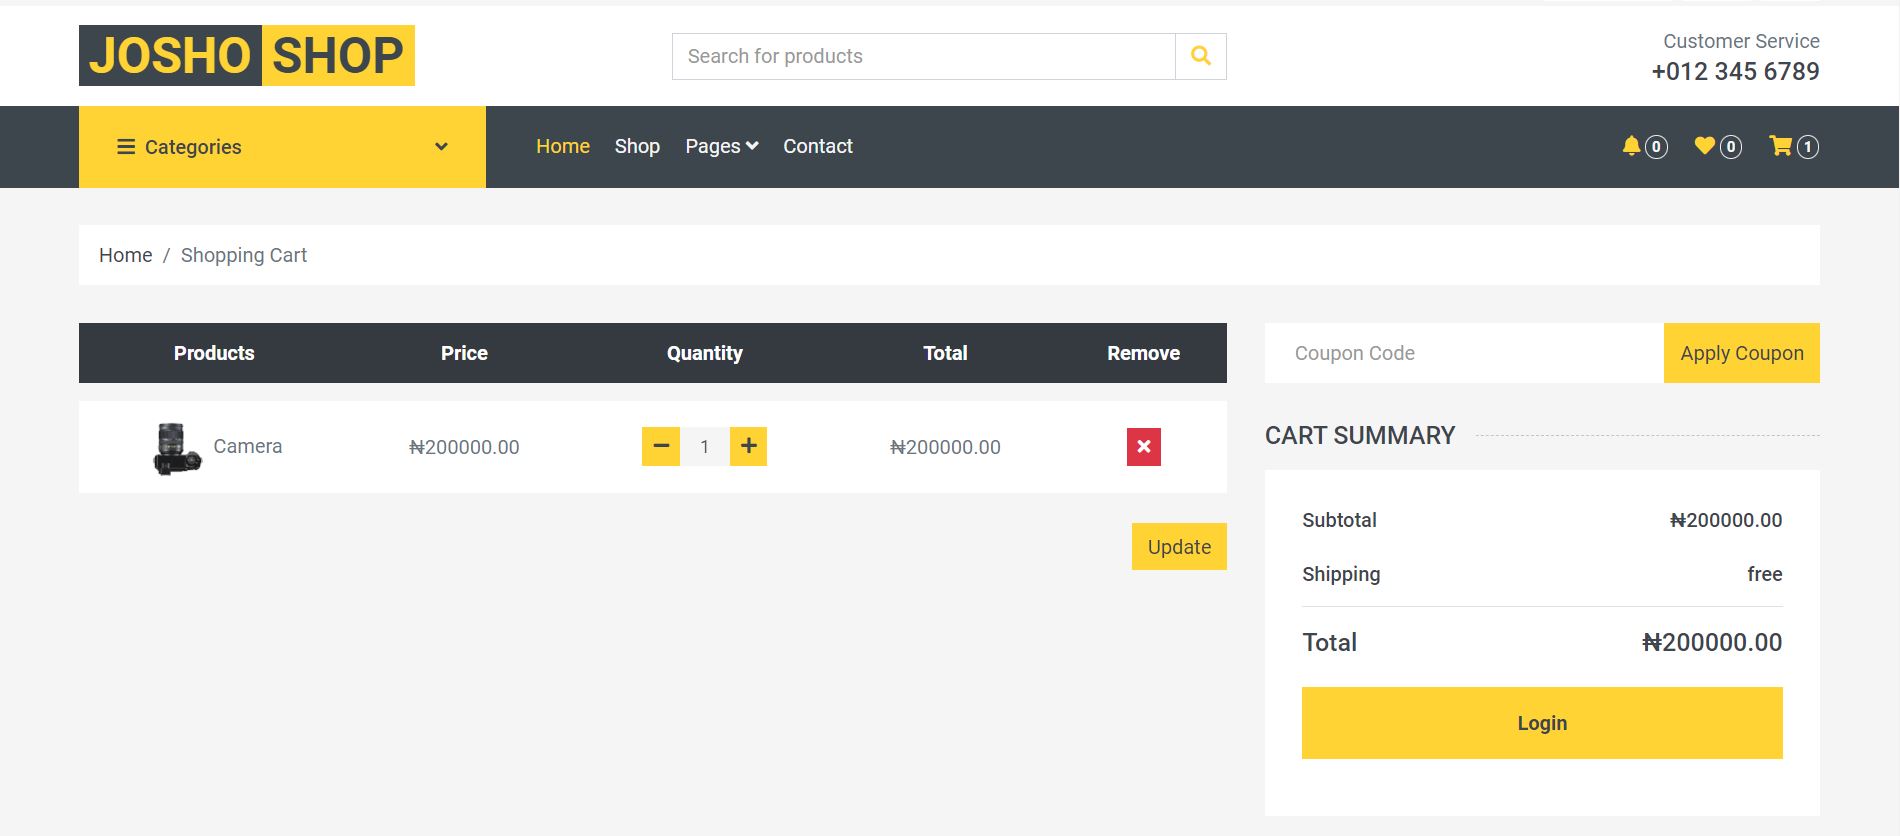
Task: Click the Subtotal label in cart summary
Action: point(1339,520)
